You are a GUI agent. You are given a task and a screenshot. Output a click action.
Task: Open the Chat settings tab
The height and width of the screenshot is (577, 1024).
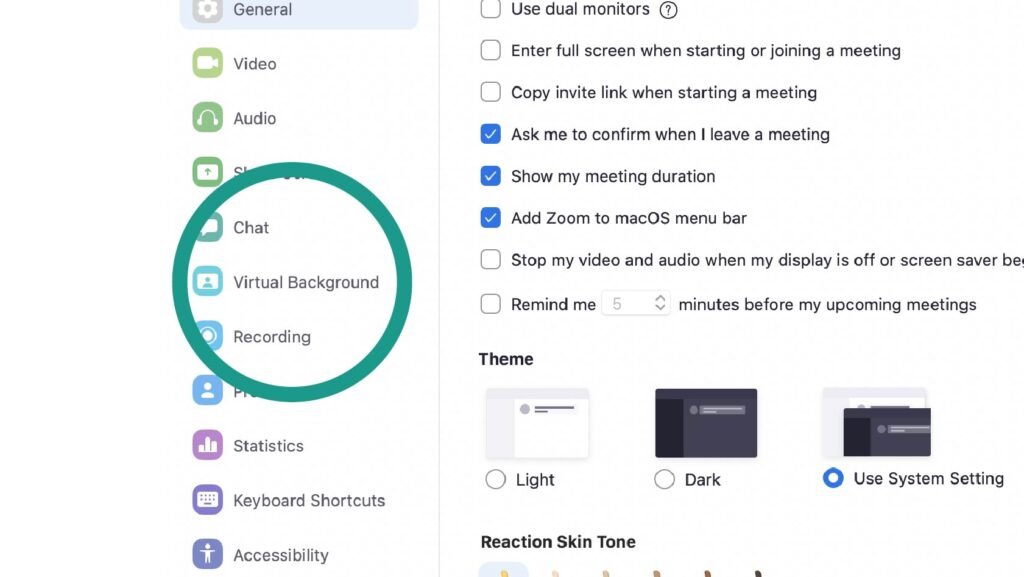point(251,227)
